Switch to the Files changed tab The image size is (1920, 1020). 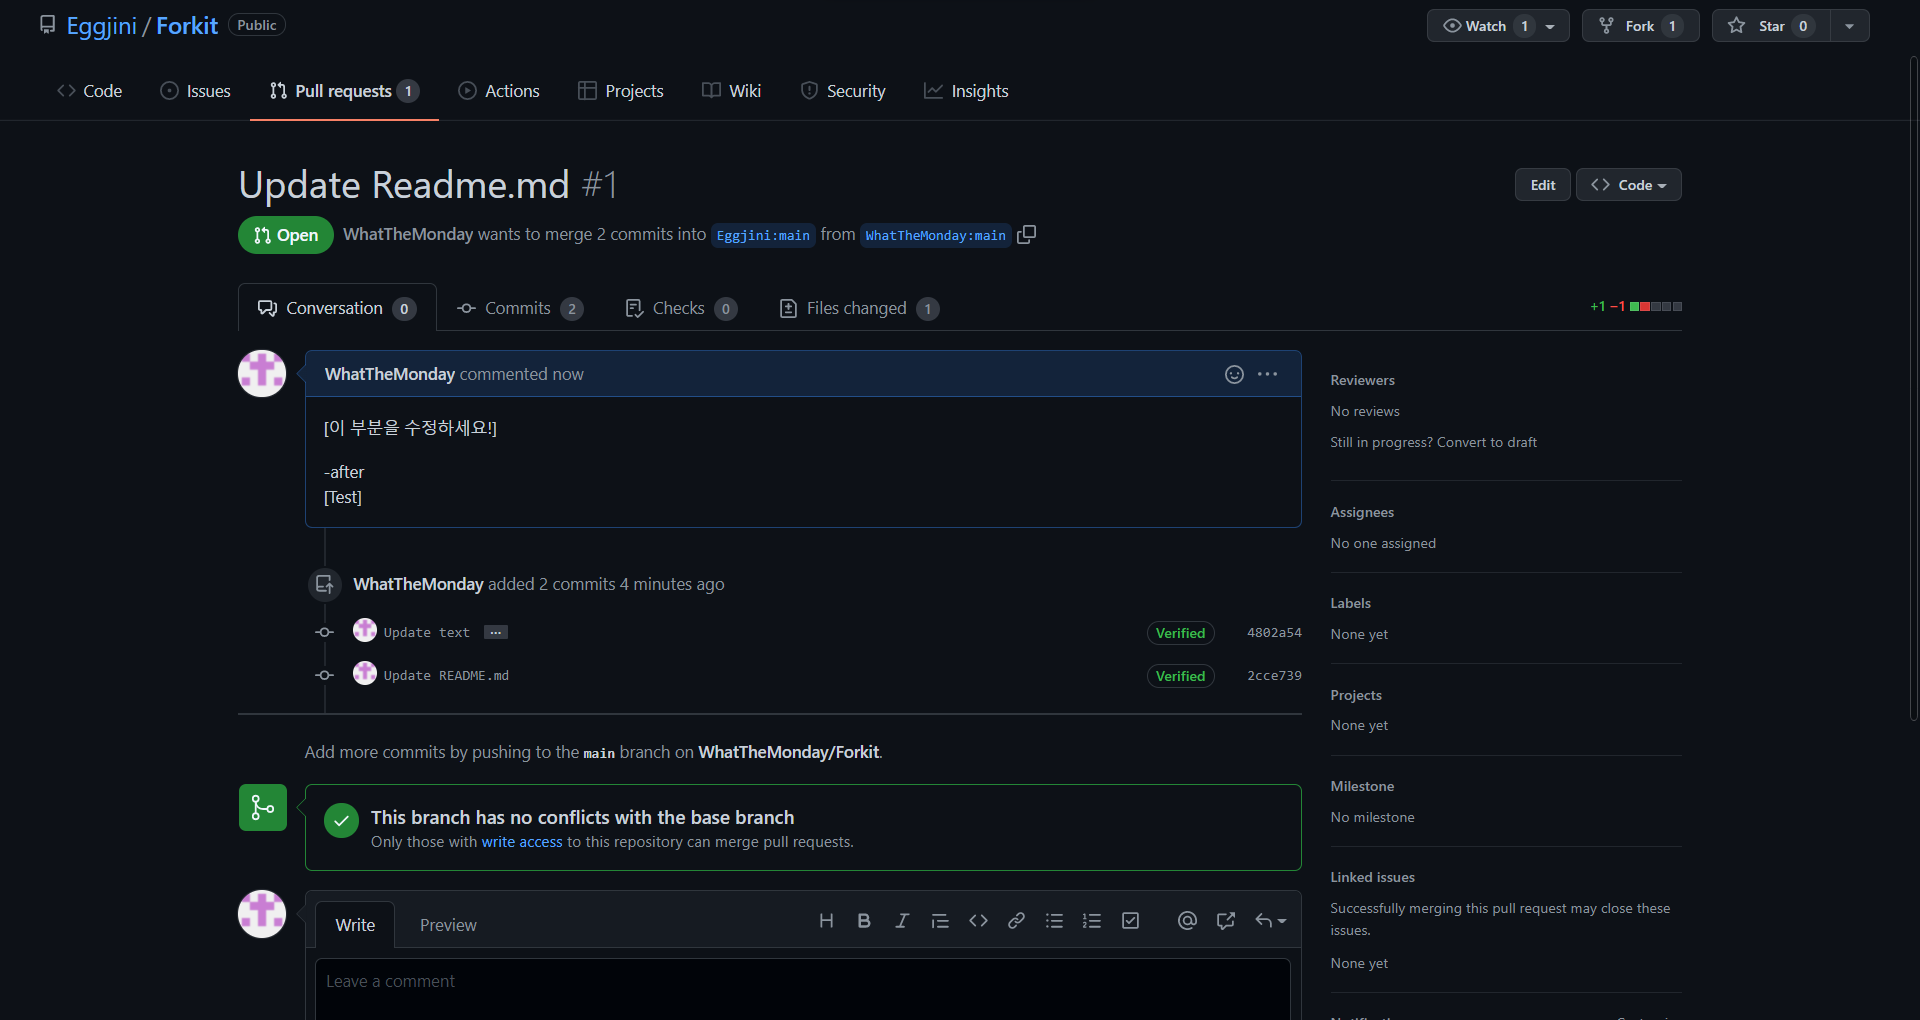859,308
